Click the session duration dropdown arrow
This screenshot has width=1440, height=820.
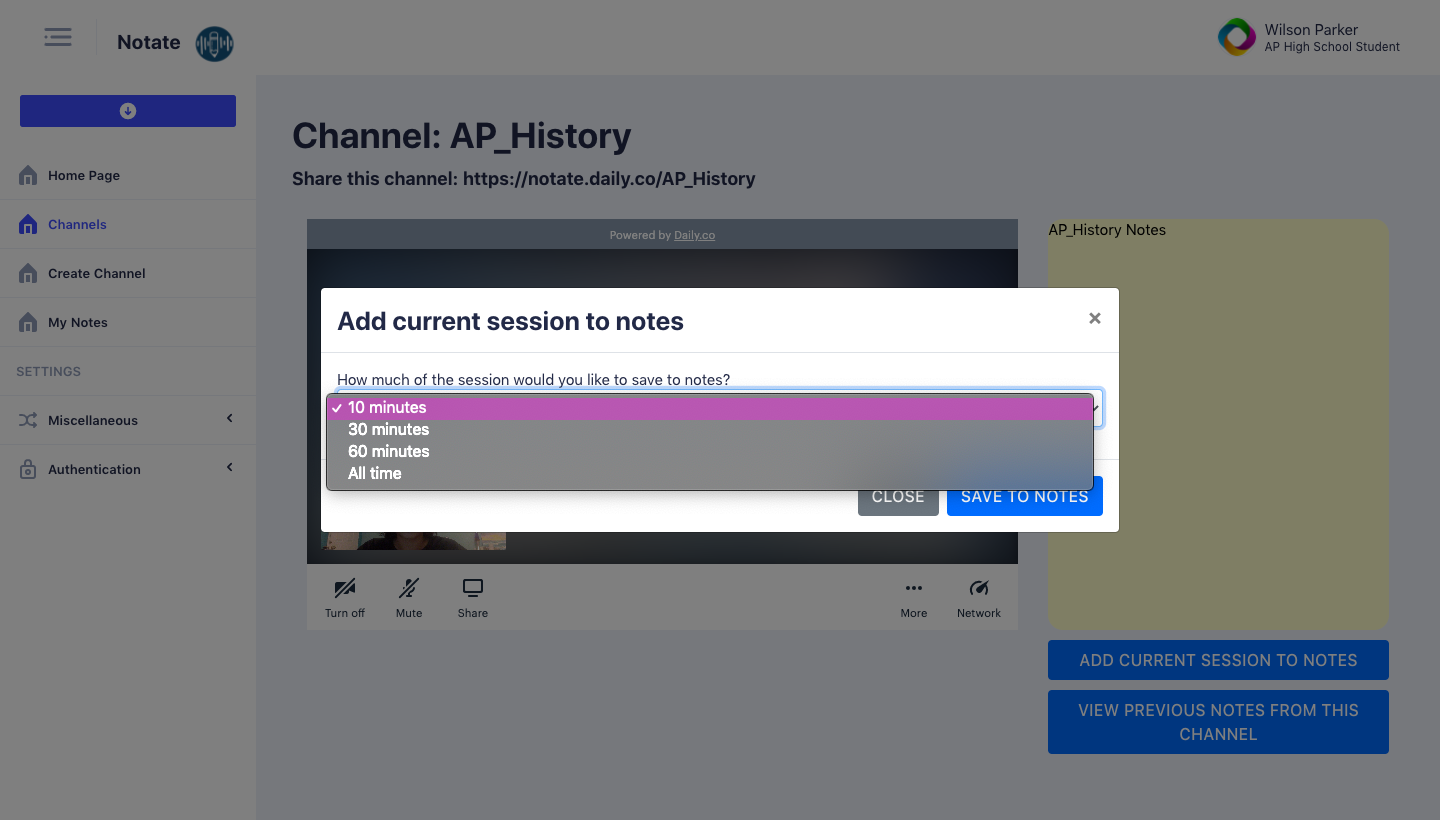pos(1097,408)
